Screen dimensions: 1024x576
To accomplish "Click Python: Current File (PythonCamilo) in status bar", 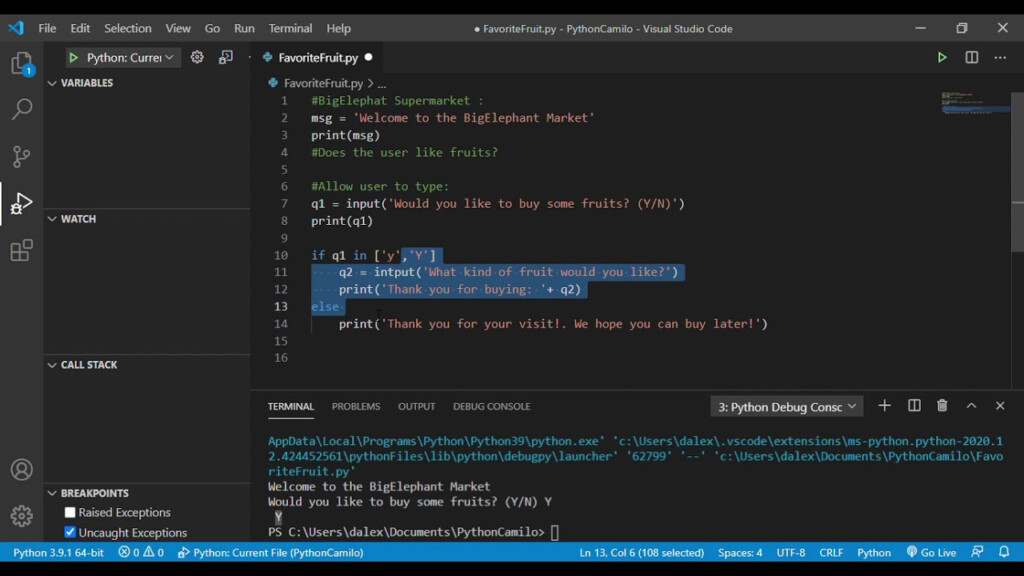I will coord(271,552).
